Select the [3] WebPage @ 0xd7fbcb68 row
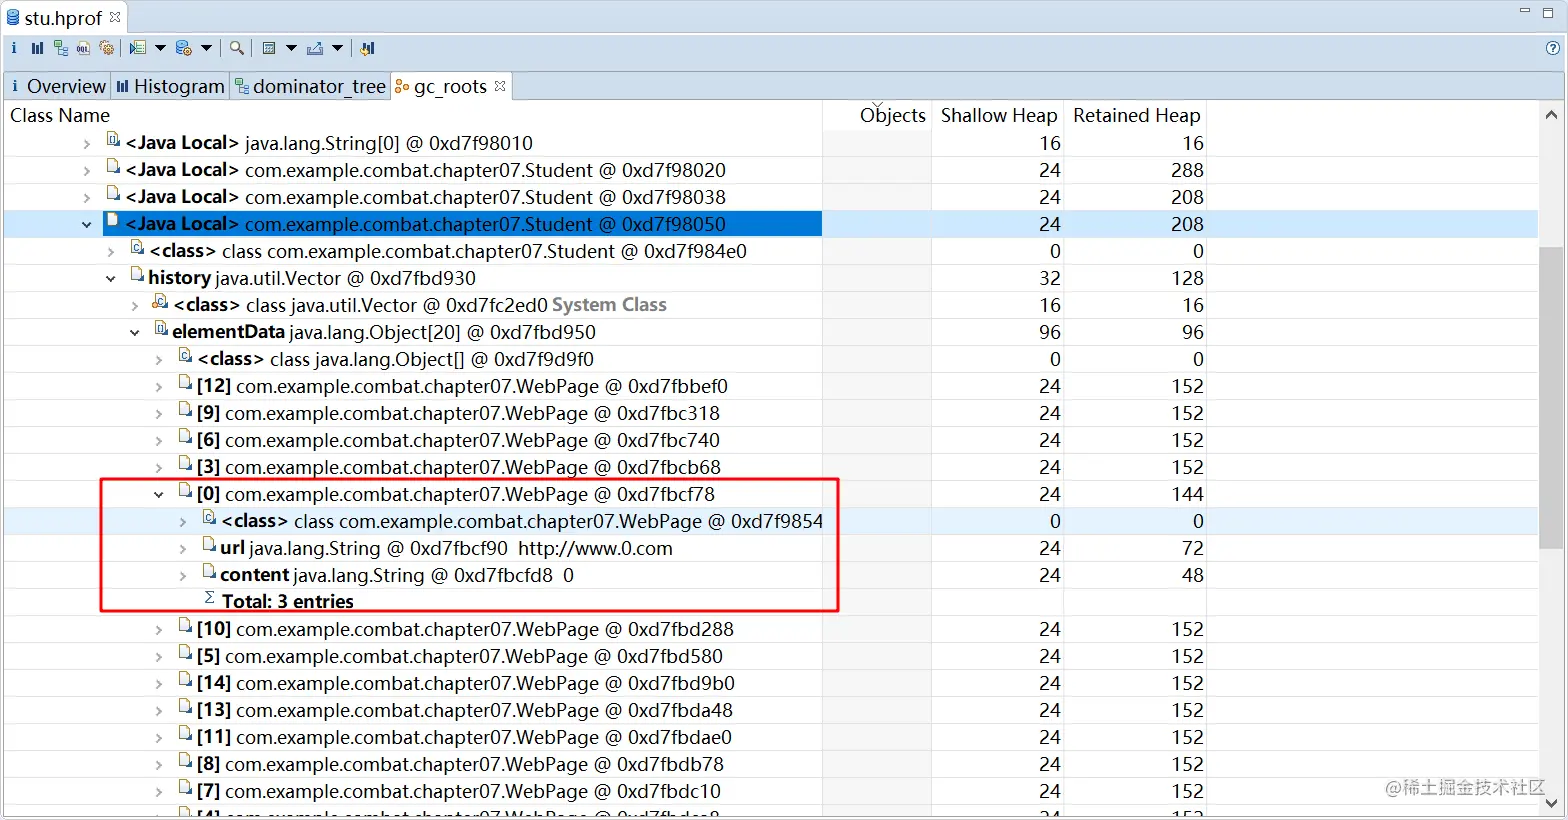The image size is (1568, 820). coord(770,467)
